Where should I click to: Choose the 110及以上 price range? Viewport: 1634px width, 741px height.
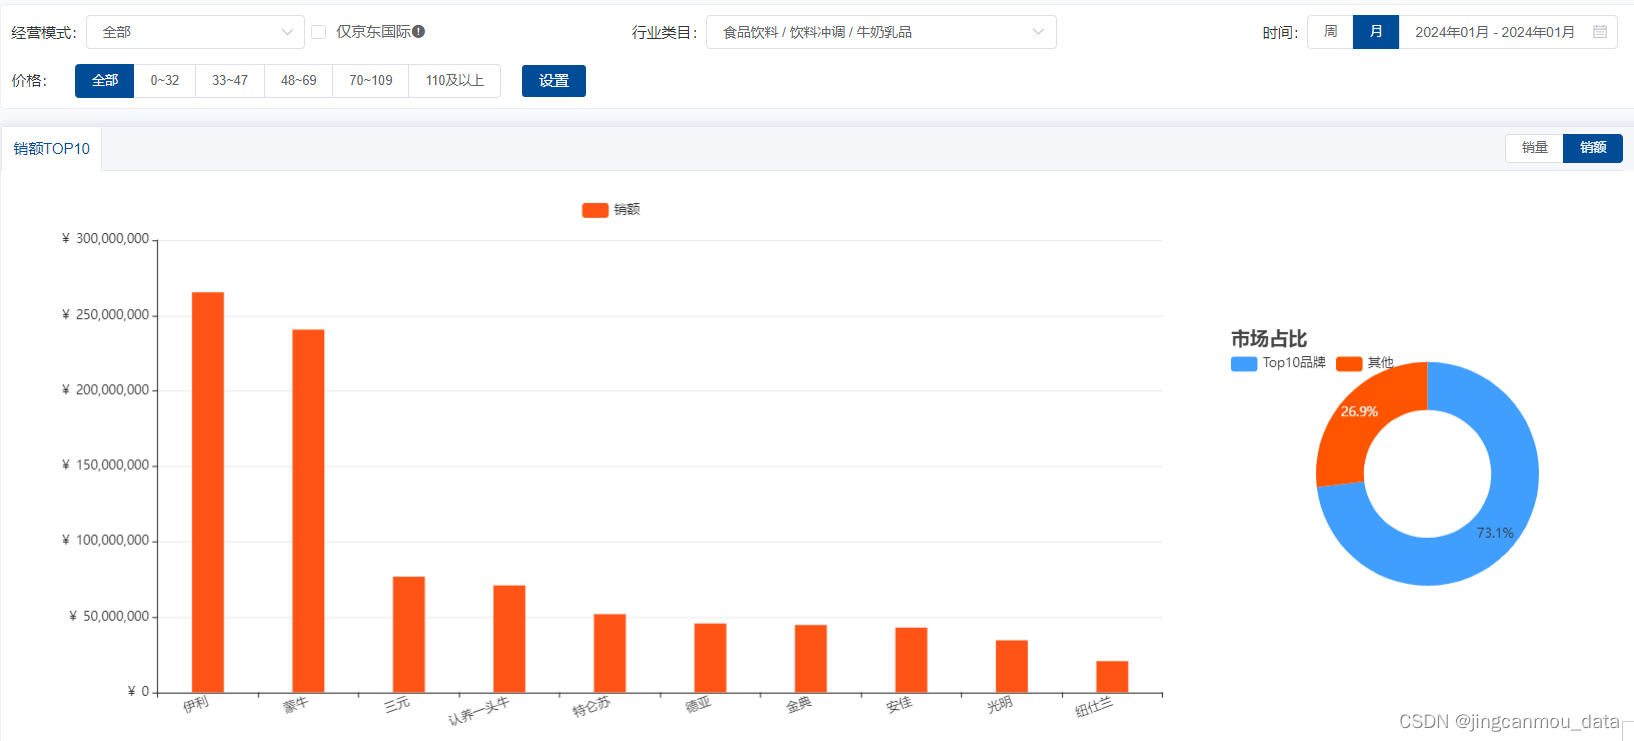455,81
